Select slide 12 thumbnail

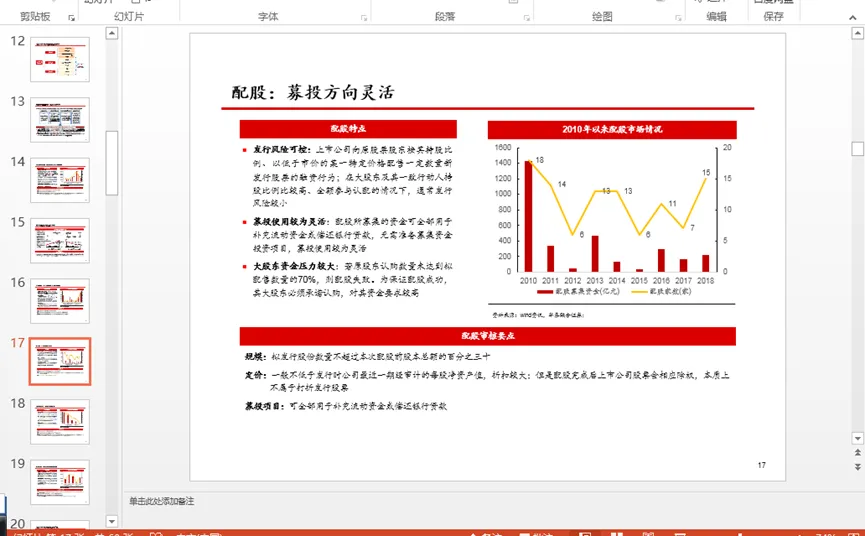[x=60, y=60]
